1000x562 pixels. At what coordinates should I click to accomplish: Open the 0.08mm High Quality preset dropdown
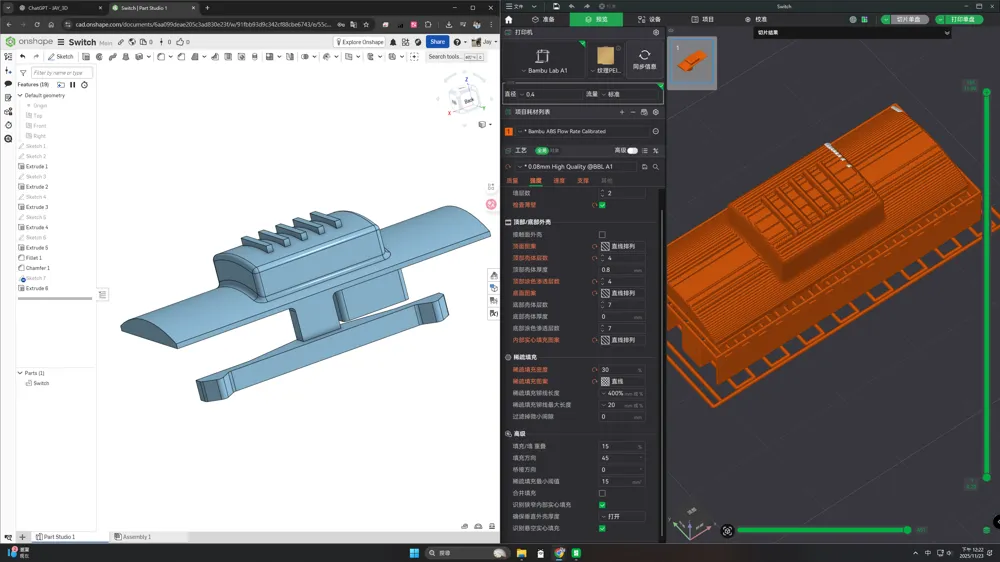pos(576,166)
